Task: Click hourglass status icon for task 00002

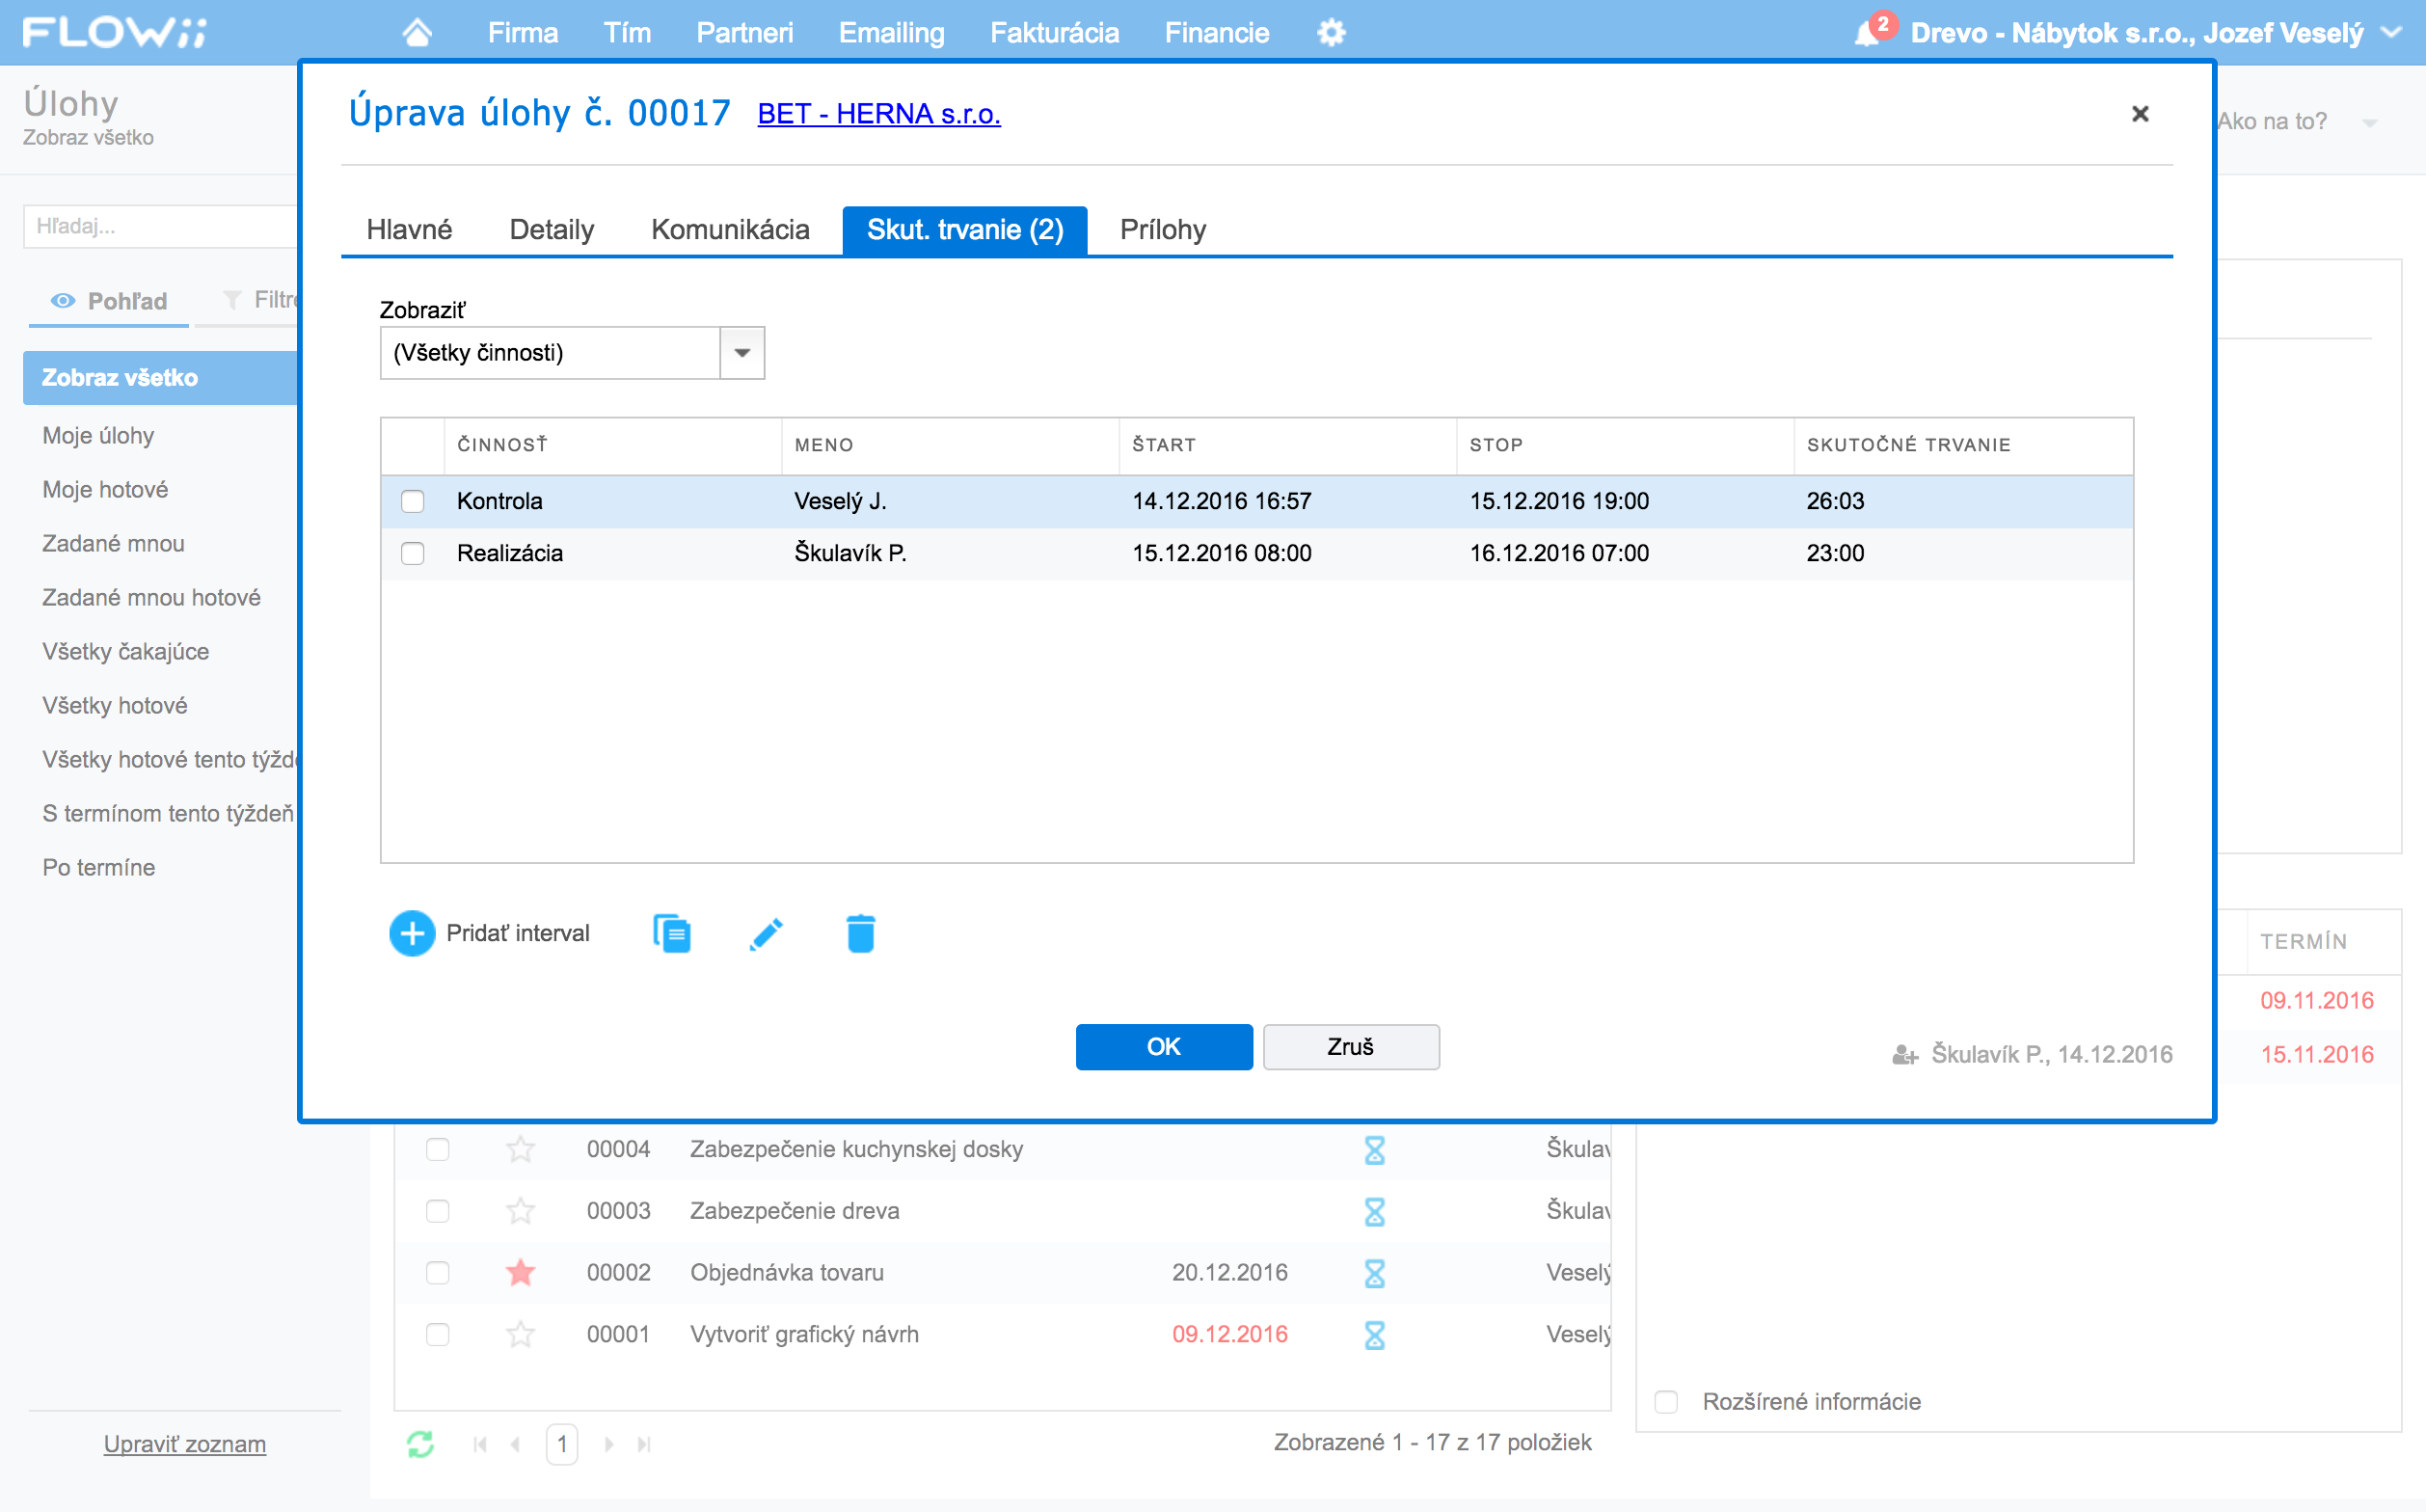Action: point(1375,1273)
